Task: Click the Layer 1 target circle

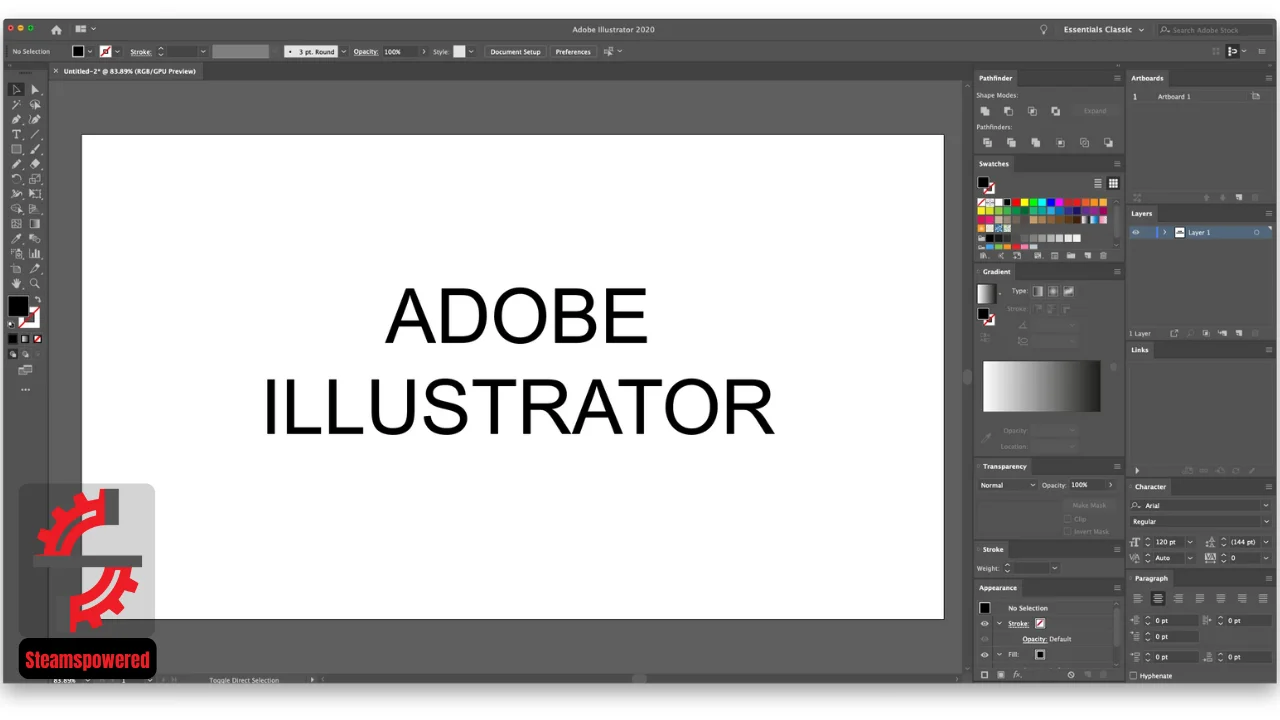Action: (1256, 232)
